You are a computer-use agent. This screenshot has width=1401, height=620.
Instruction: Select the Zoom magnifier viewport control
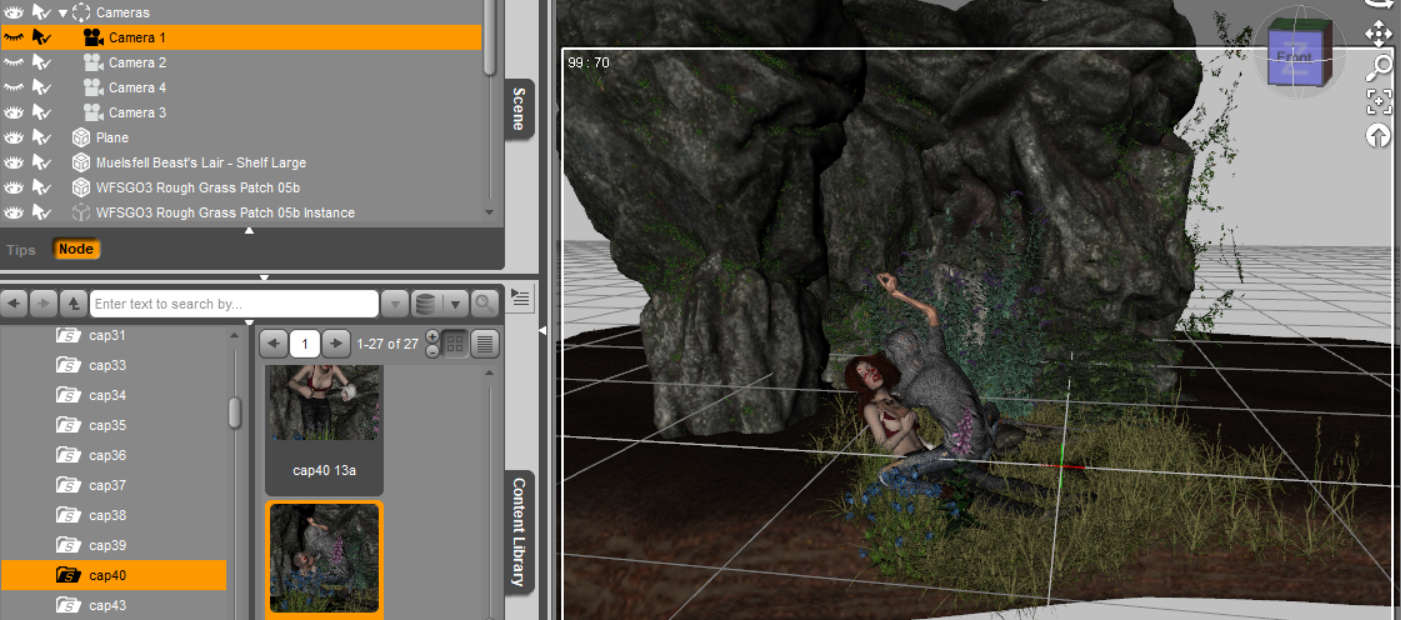[x=1379, y=68]
